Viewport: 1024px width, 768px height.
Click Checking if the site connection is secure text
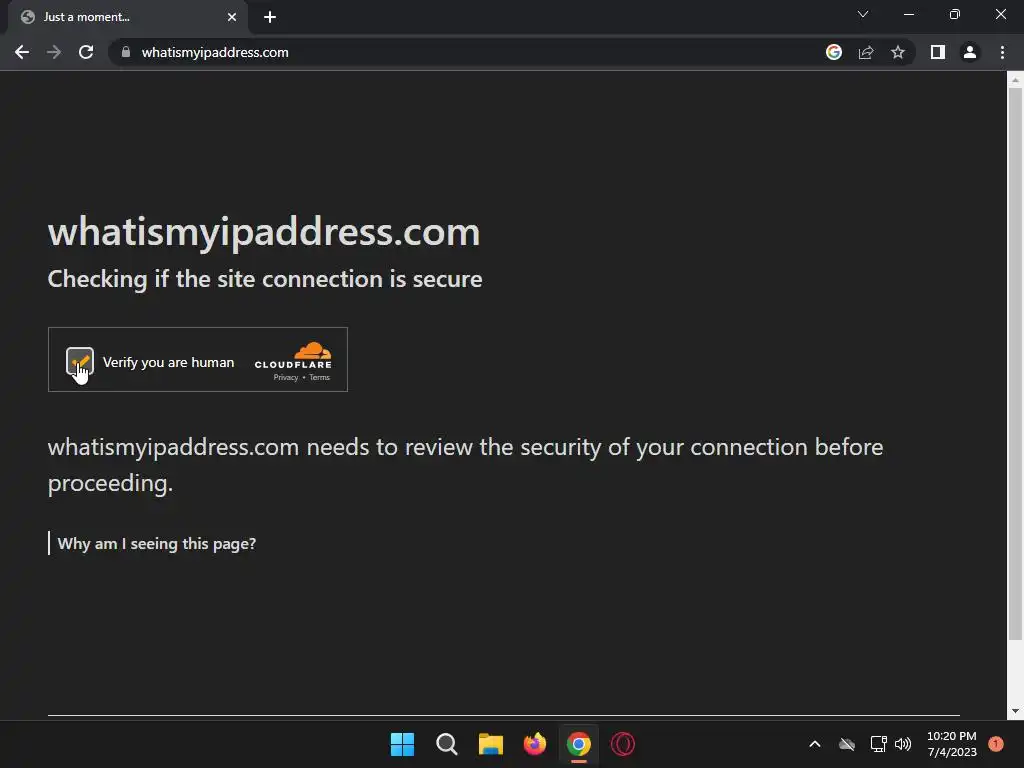265,279
